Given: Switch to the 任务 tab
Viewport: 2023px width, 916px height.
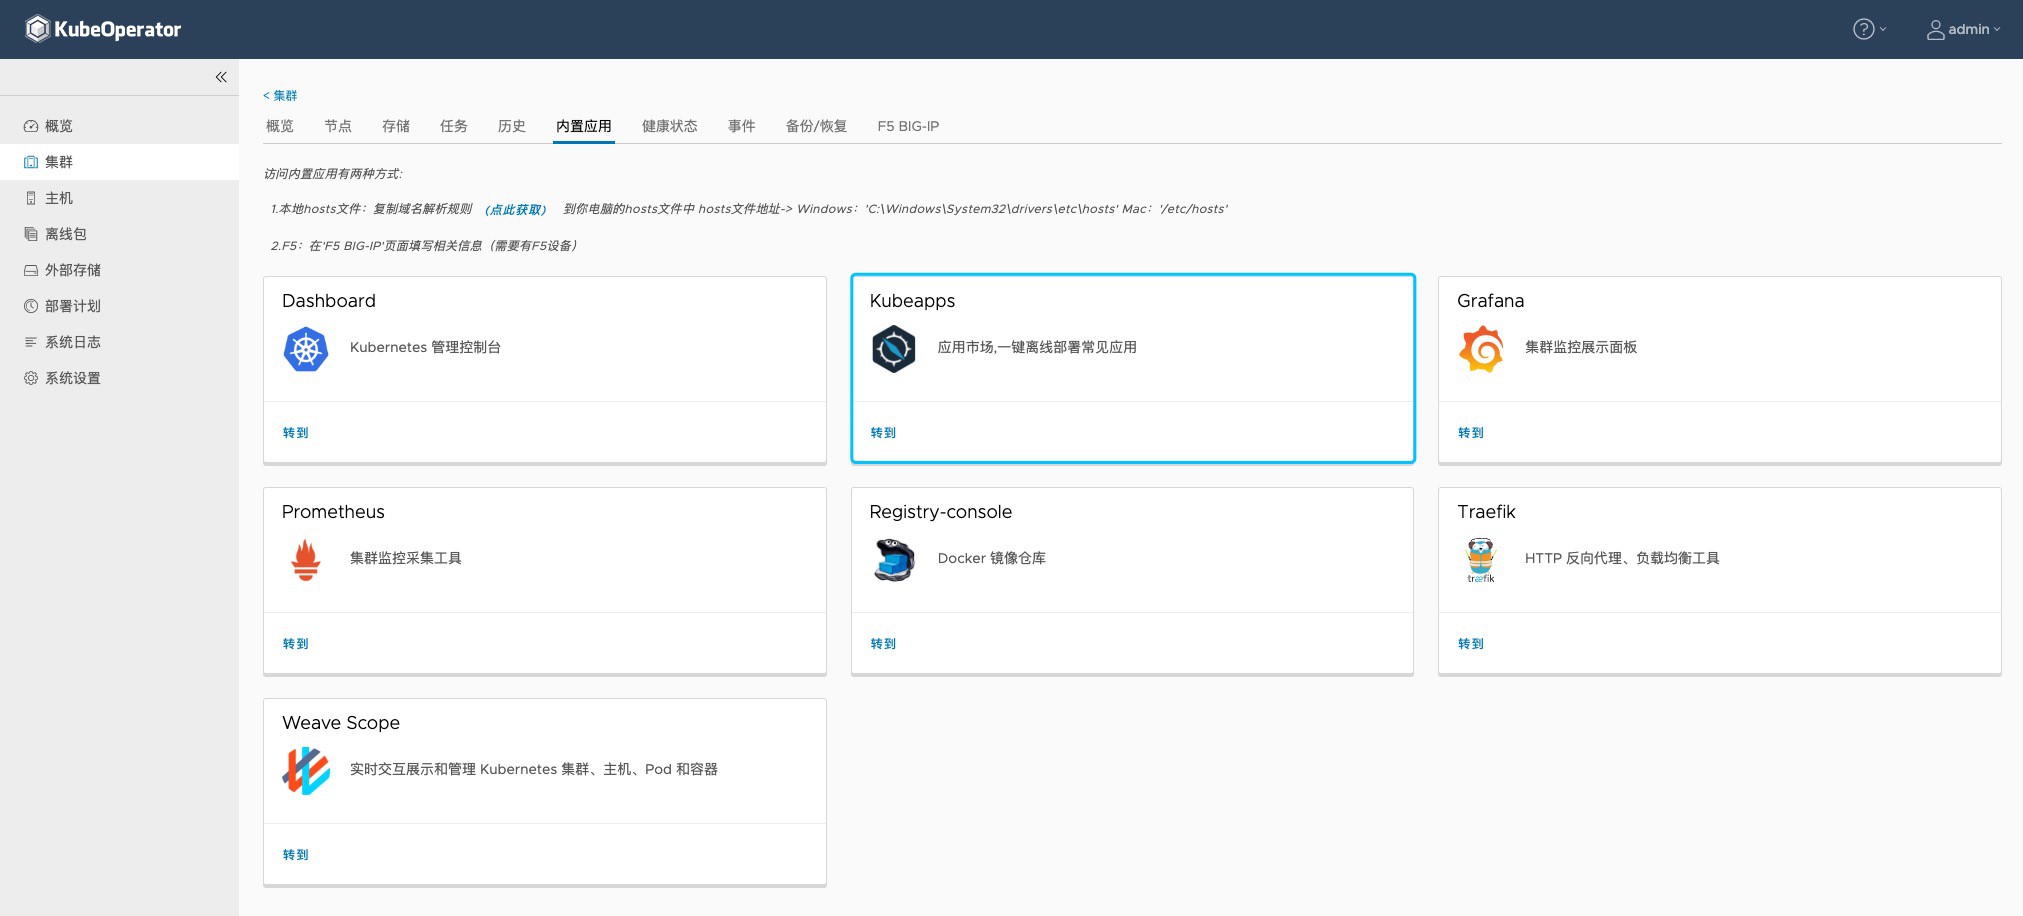Looking at the screenshot, I should click(x=454, y=126).
